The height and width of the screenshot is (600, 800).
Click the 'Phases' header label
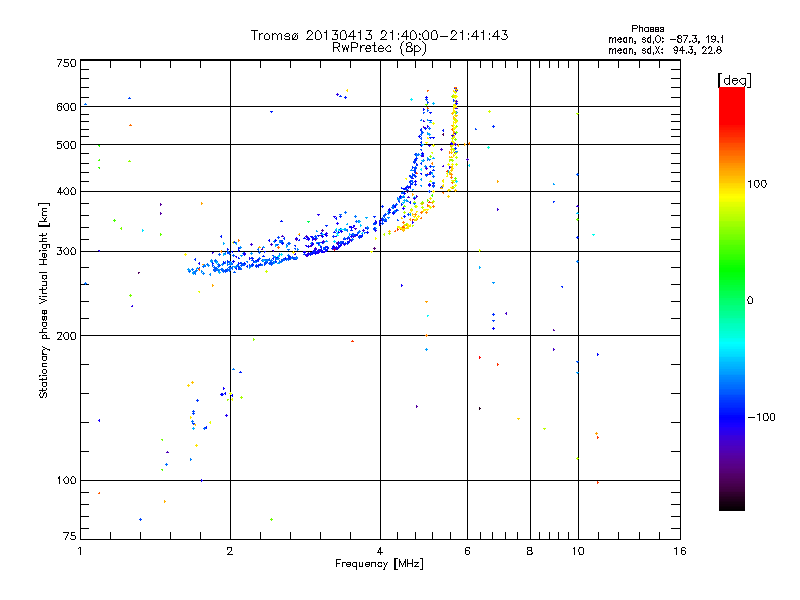tap(647, 29)
